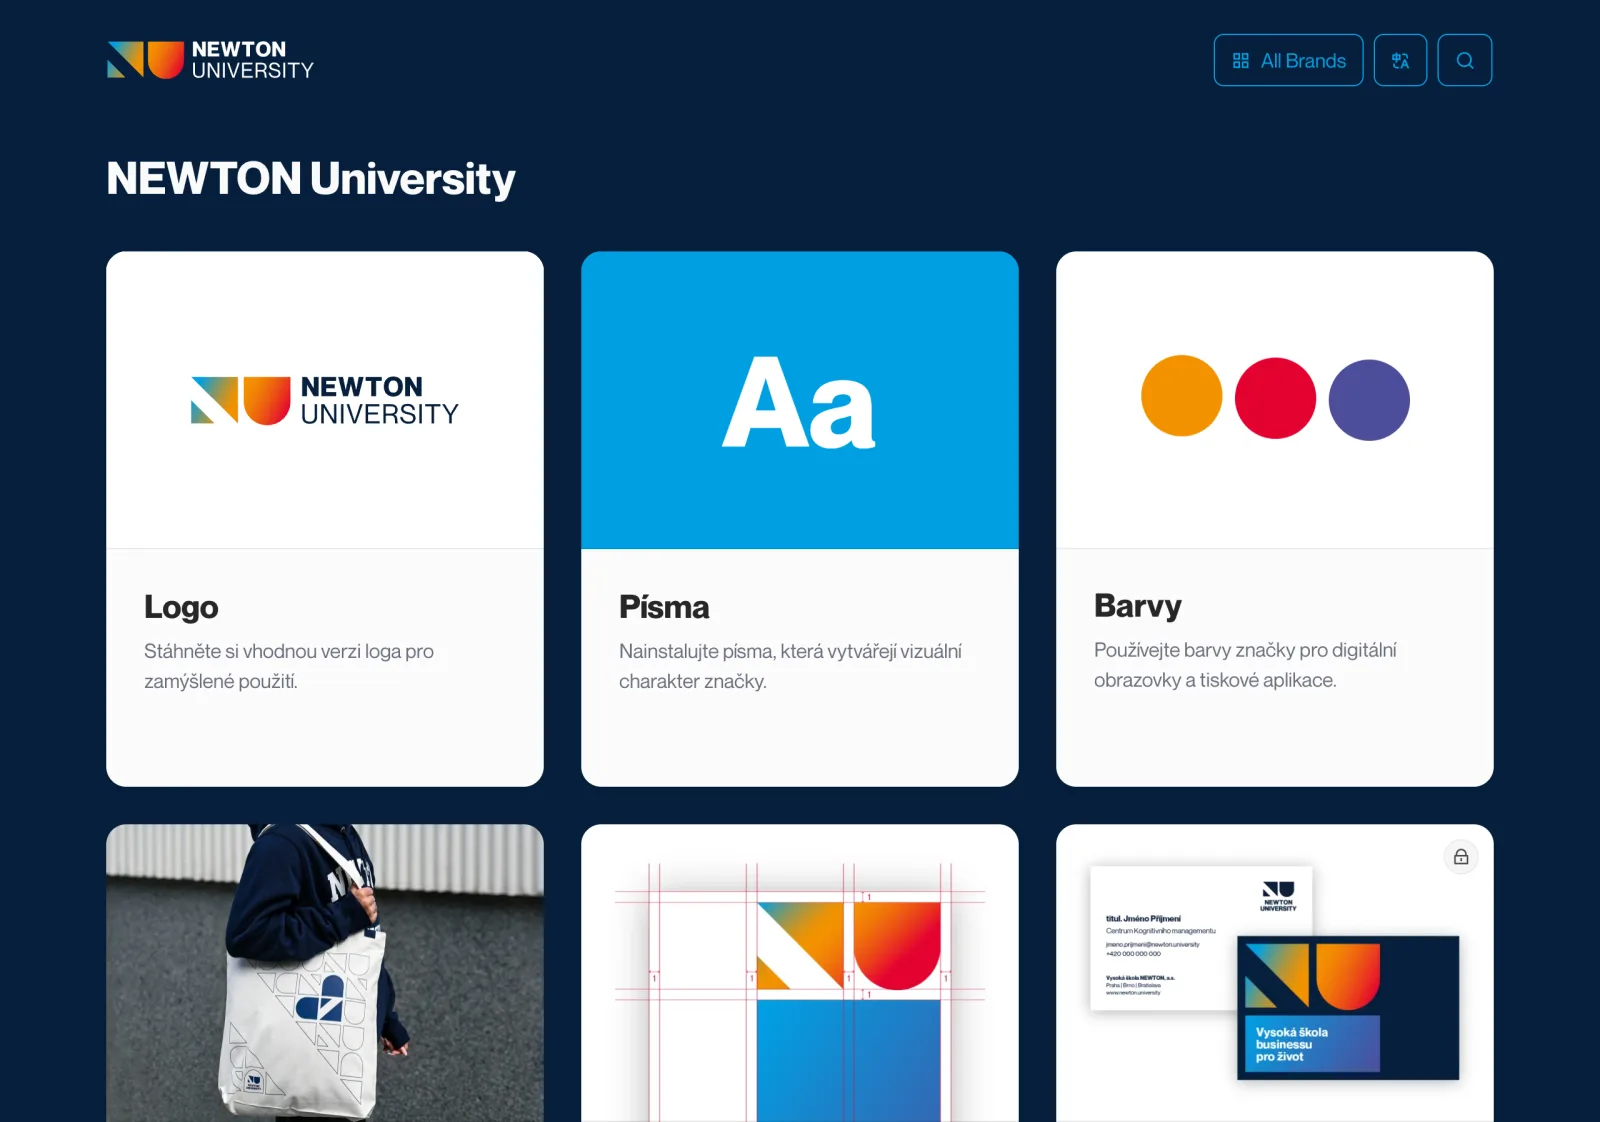Open the blue Aa typography thumbnail
Viewport: 1600px width, 1122px height.
tap(800, 400)
